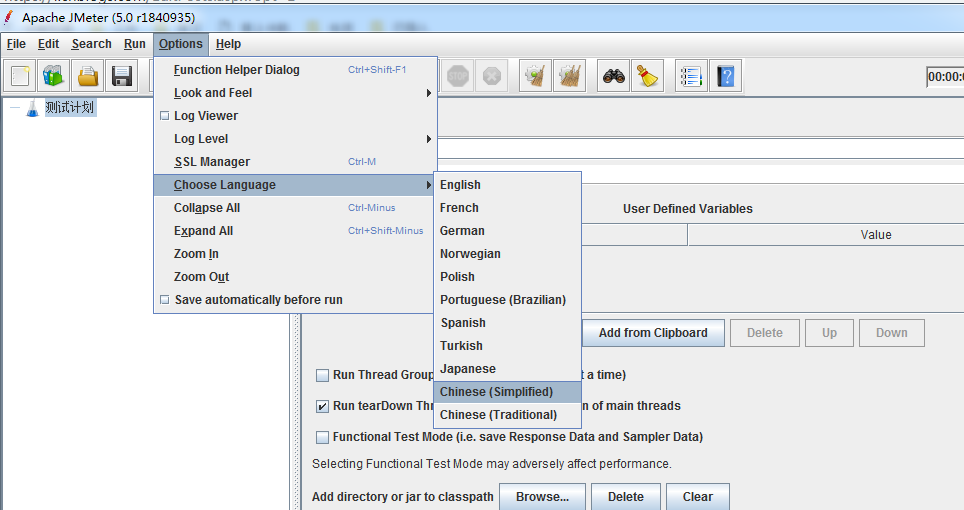The height and width of the screenshot is (510, 964).
Task: Select Spanish language
Action: click(507, 323)
